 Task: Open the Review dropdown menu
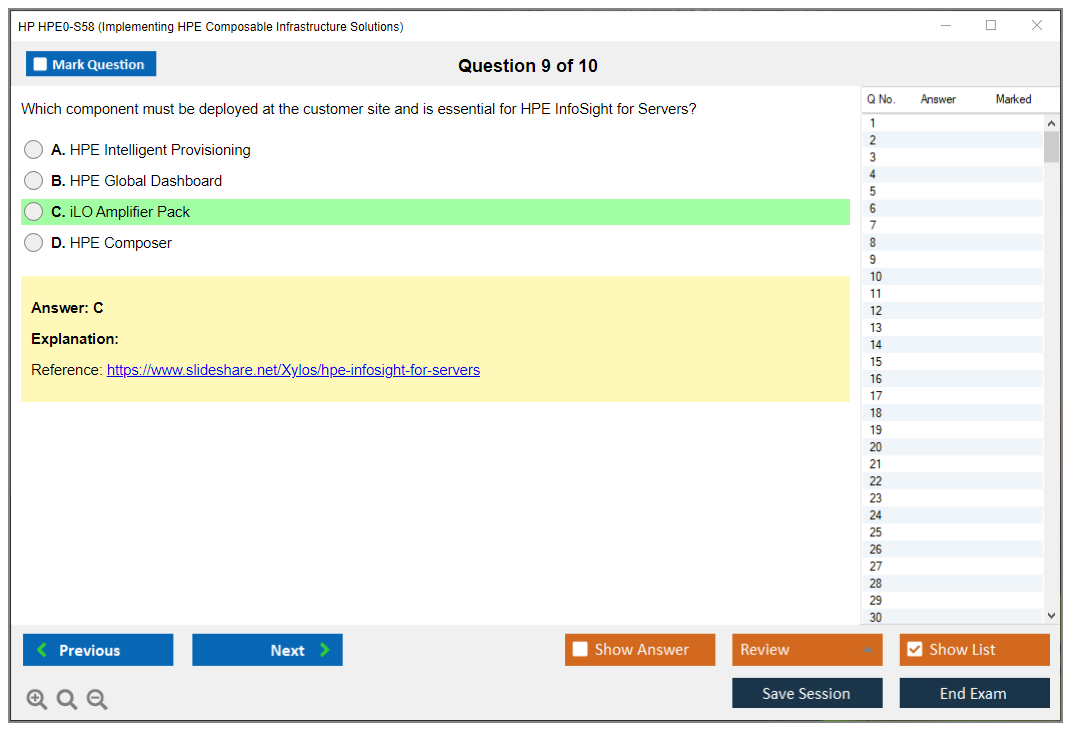(x=806, y=650)
